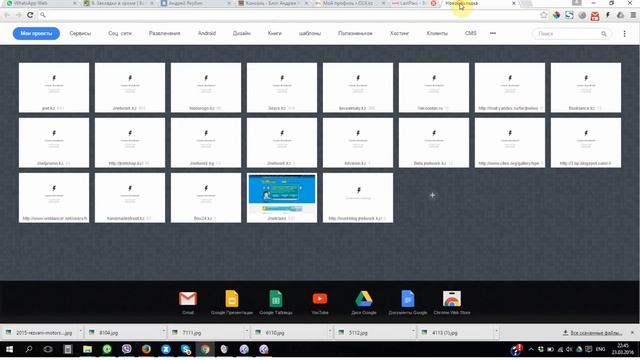Switch to the Сервисы group
The image size is (640, 360).
pyautogui.click(x=80, y=33)
